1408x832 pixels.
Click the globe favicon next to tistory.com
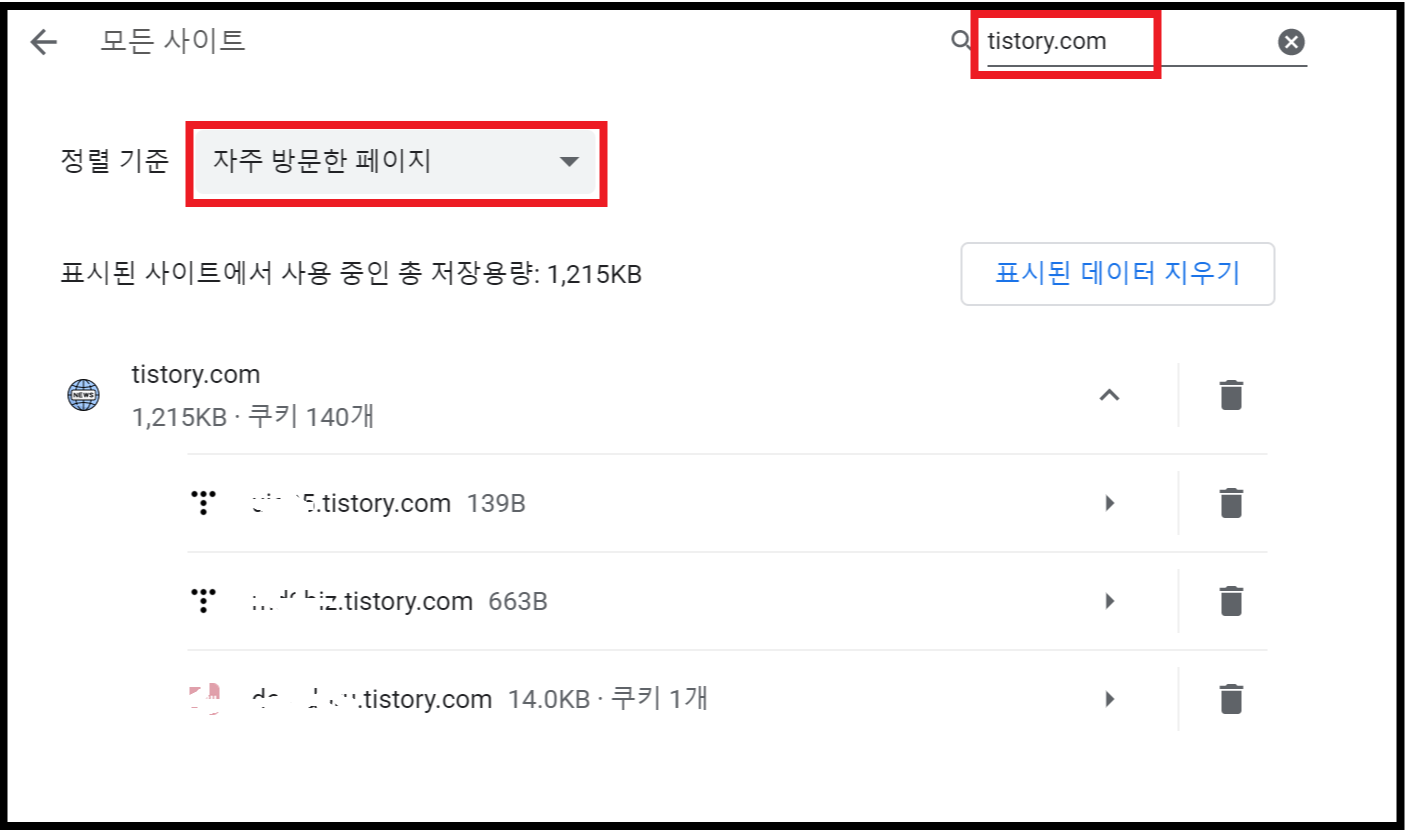coord(81,394)
